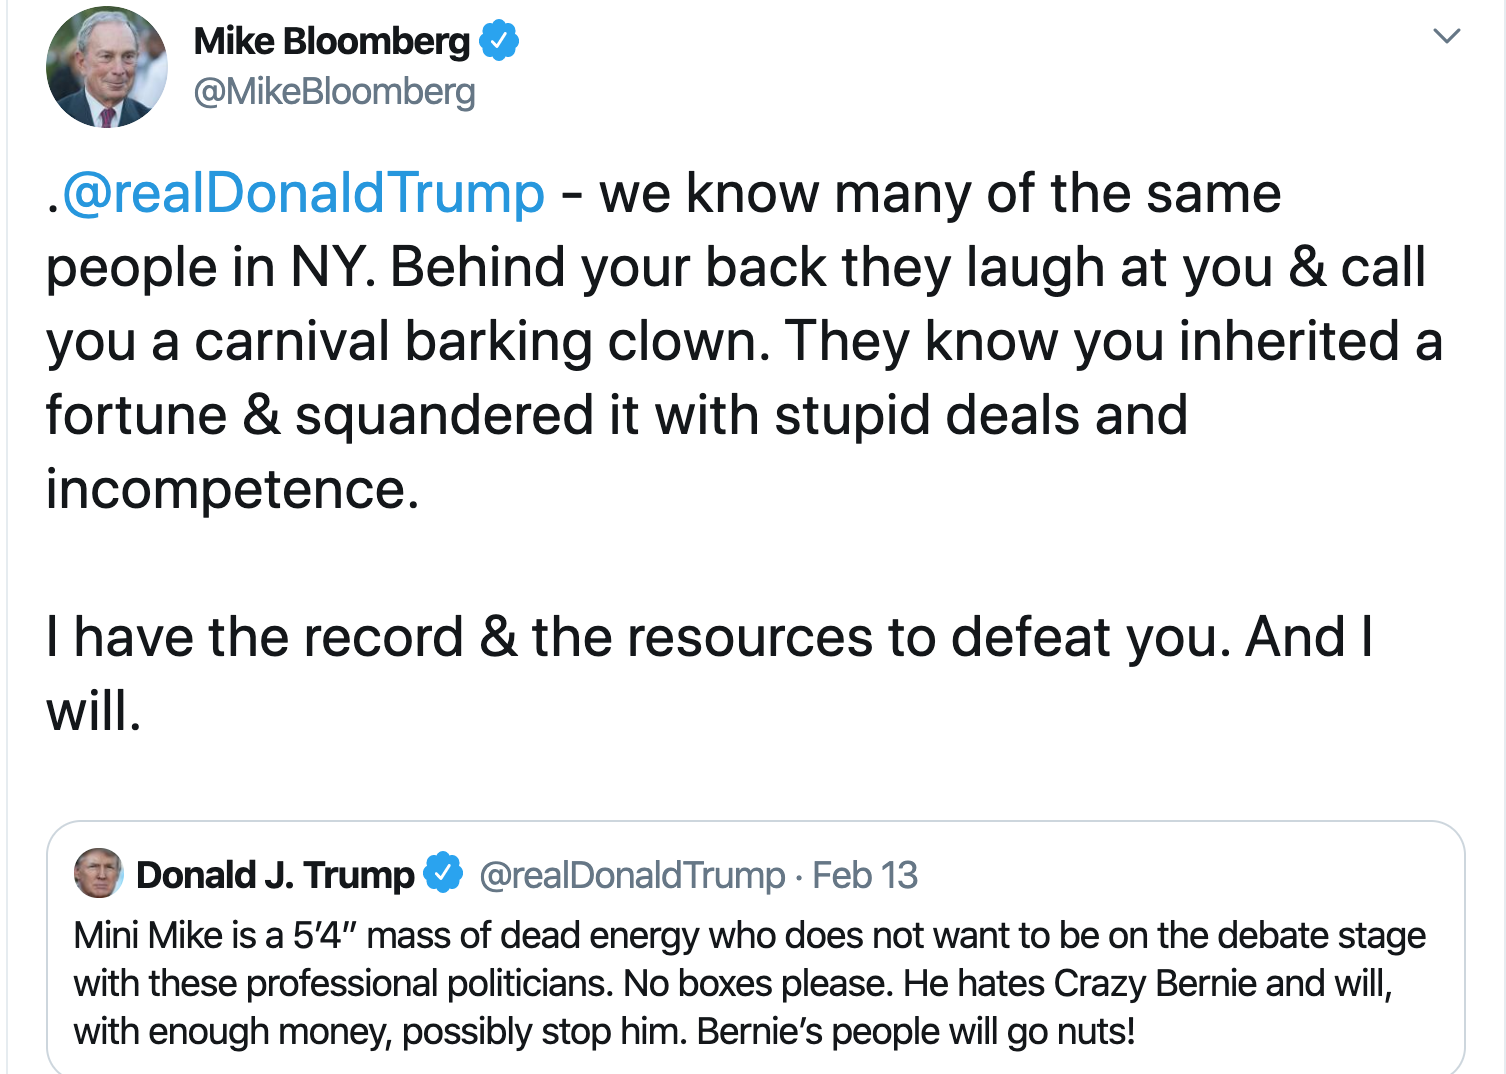Click the 'carnival barking clown' line

click(x=745, y=341)
